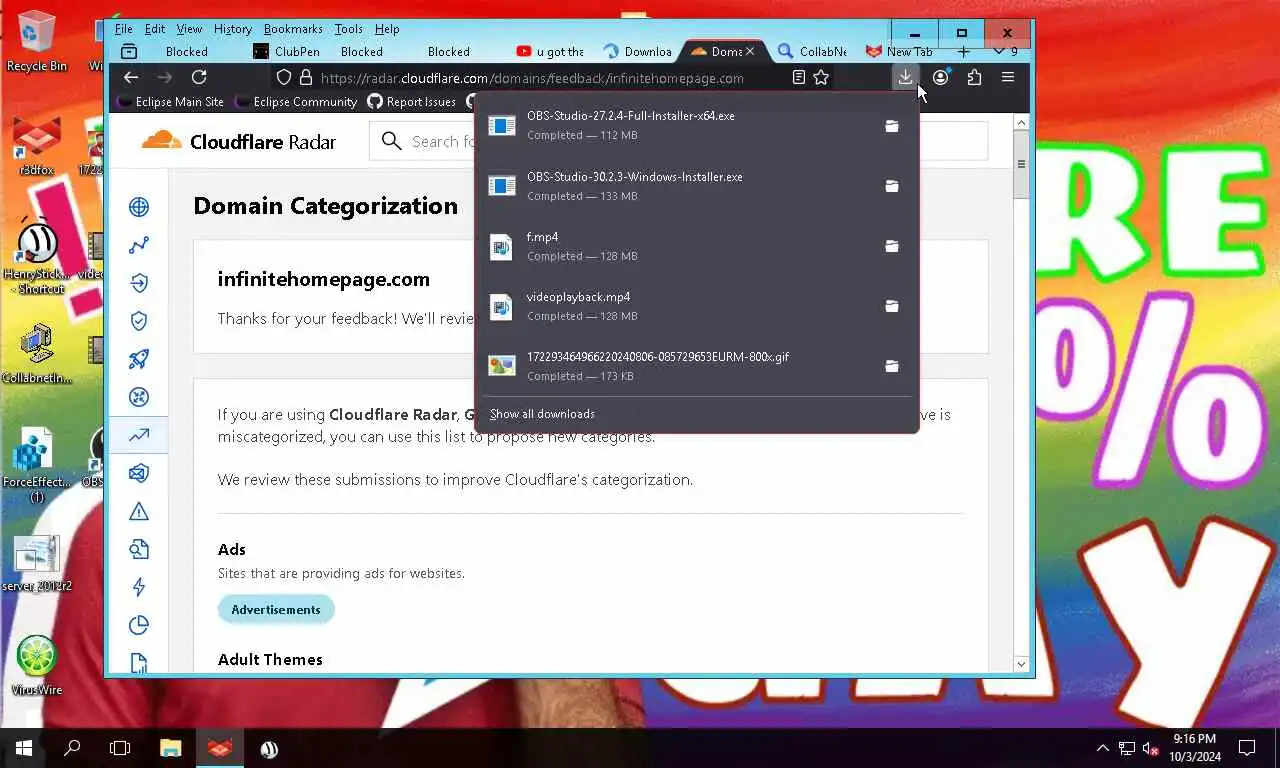1280x768 pixels.
Task: Reload the current page
Action: (x=199, y=77)
